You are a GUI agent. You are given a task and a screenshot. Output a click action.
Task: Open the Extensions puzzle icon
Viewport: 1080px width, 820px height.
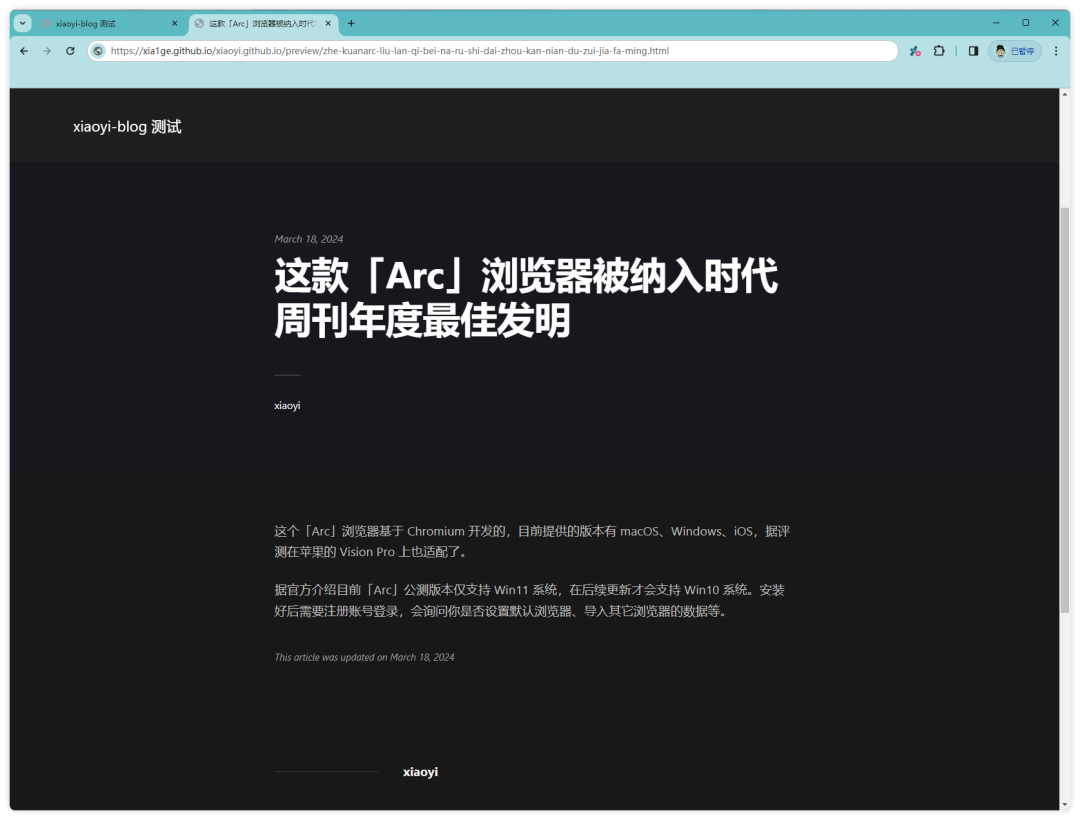tap(938, 51)
